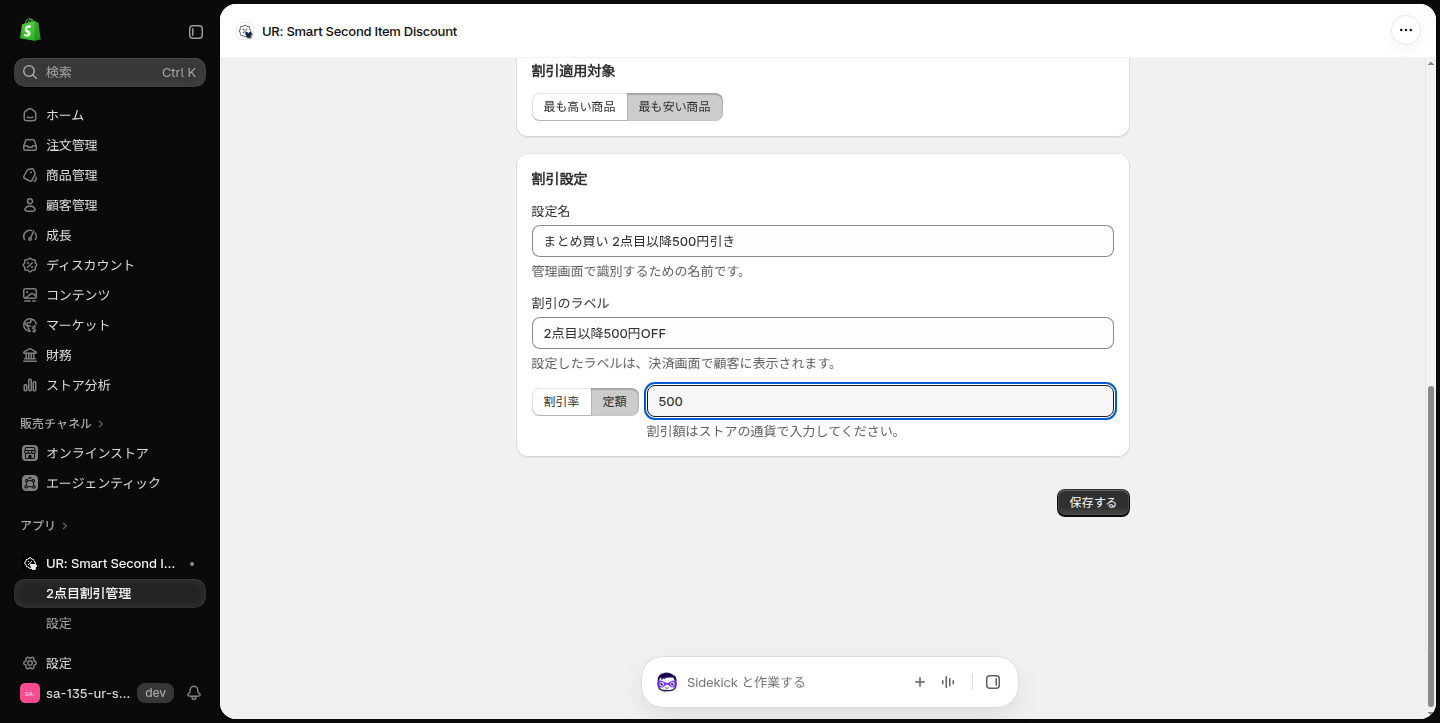Image resolution: width=1440 pixels, height=723 pixels.
Task: Switch discount type to 定額
Action: (615, 402)
